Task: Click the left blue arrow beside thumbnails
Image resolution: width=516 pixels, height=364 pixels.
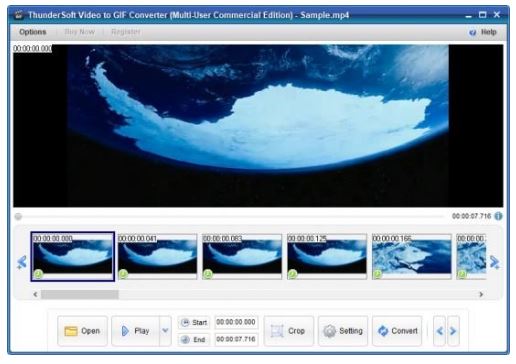Action: pos(22,262)
